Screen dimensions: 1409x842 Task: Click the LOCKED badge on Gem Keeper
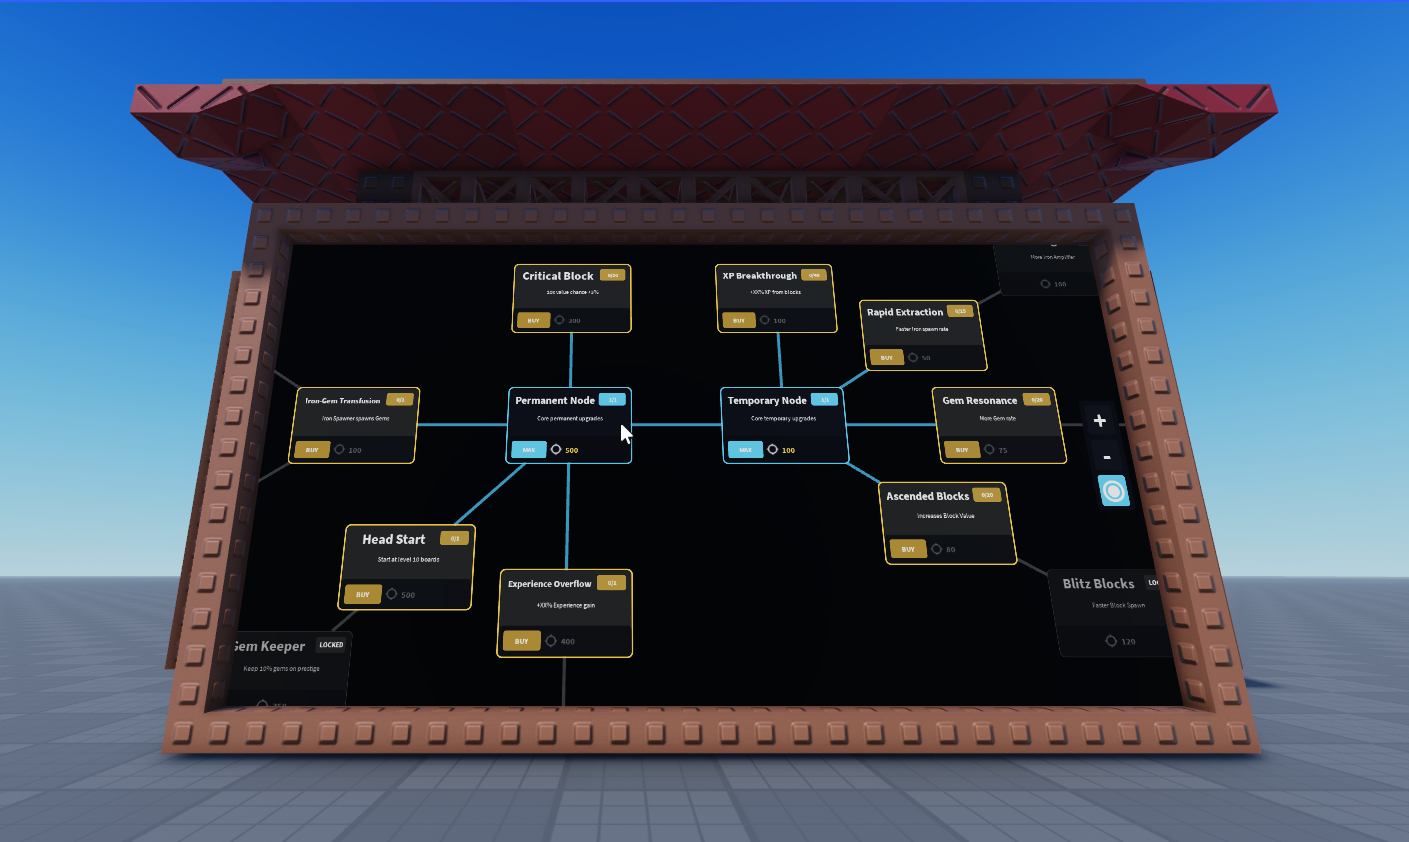[331, 645]
